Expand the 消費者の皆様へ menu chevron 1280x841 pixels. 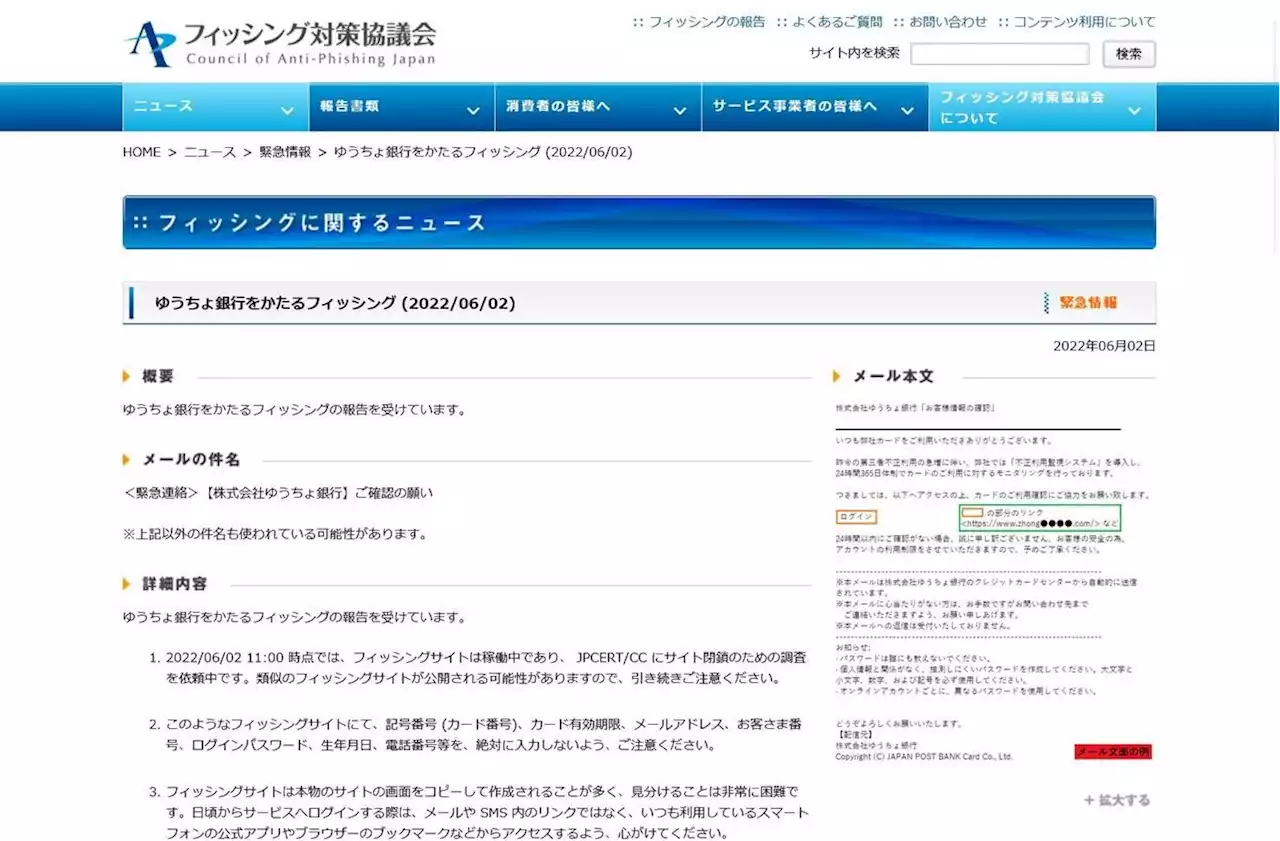click(x=680, y=111)
